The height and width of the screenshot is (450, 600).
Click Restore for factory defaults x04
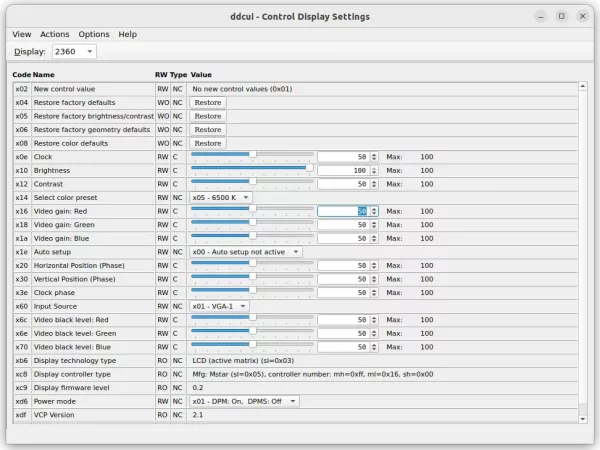(208, 103)
